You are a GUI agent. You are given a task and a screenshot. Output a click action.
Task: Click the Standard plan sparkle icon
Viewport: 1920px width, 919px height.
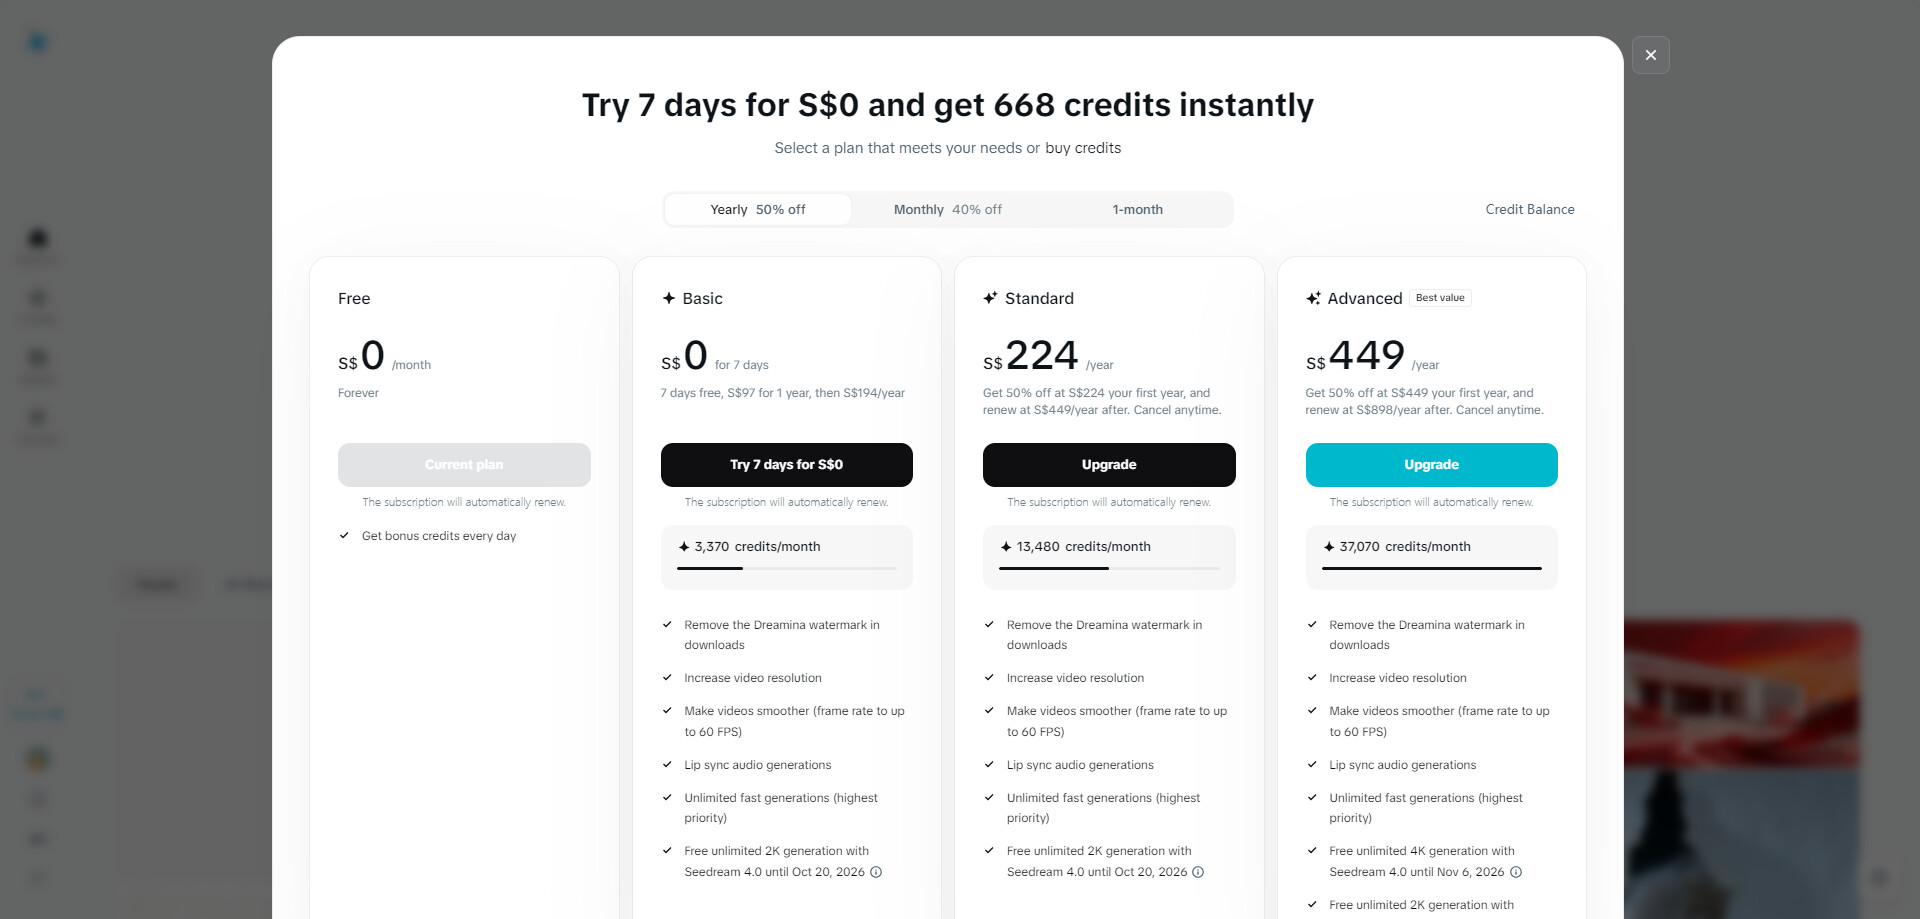(x=990, y=298)
